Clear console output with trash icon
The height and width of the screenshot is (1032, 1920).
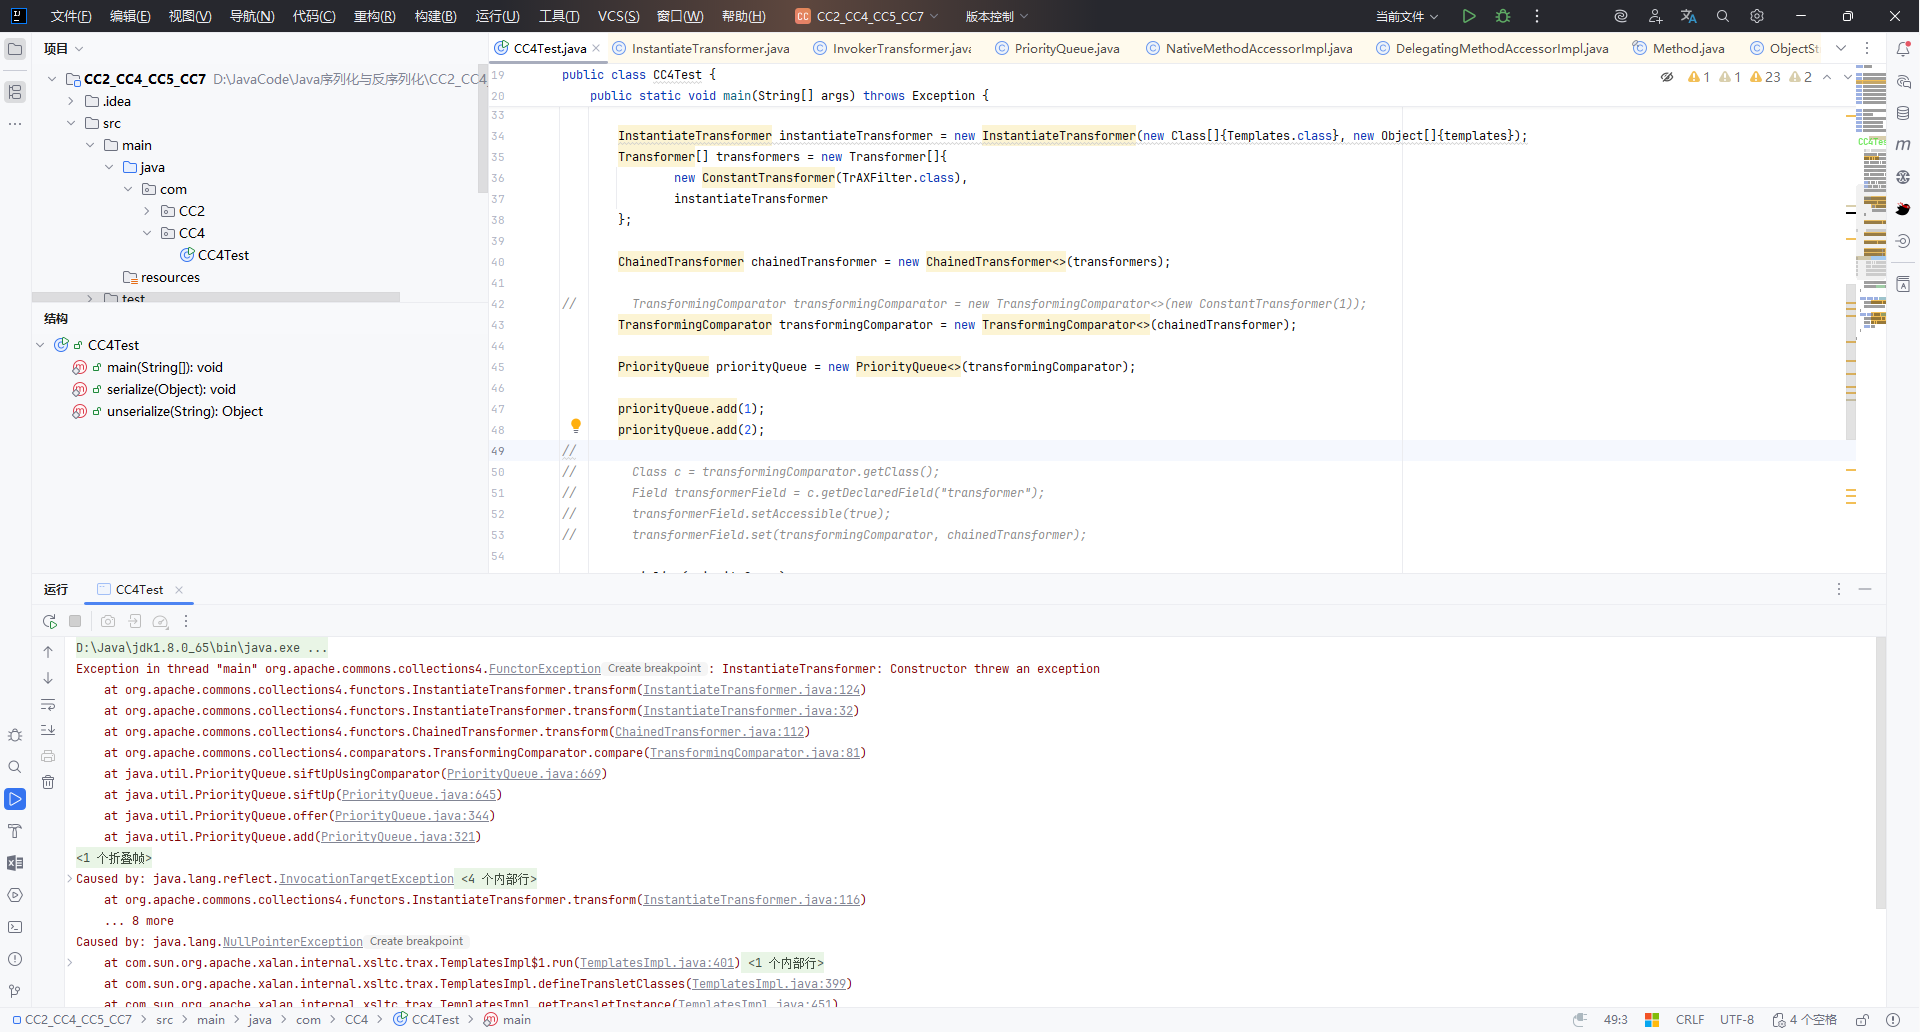(48, 782)
